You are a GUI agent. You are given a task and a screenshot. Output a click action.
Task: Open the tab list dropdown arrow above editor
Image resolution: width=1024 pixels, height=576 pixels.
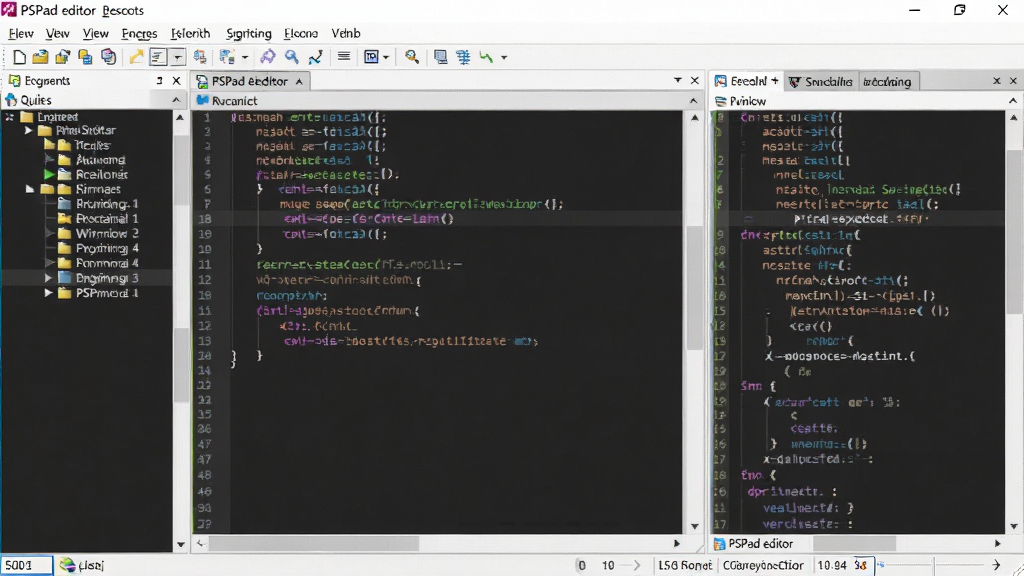tap(678, 80)
